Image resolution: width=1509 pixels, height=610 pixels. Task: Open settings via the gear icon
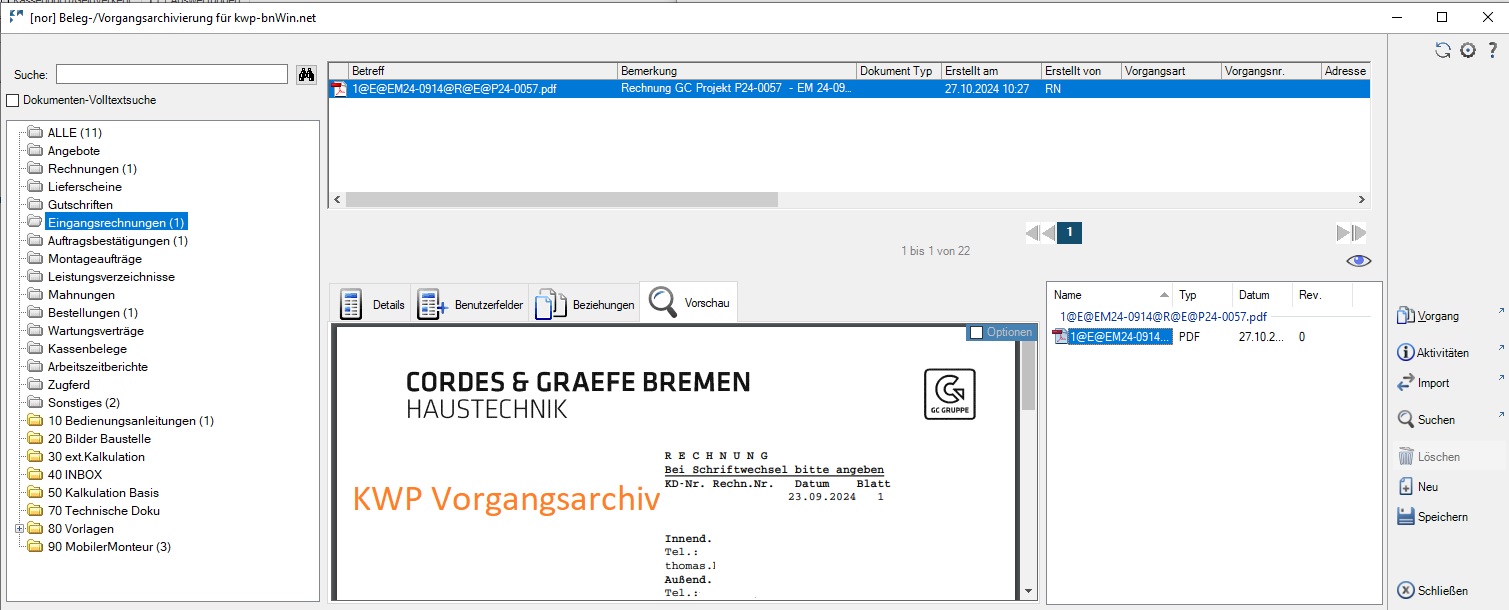point(1468,50)
